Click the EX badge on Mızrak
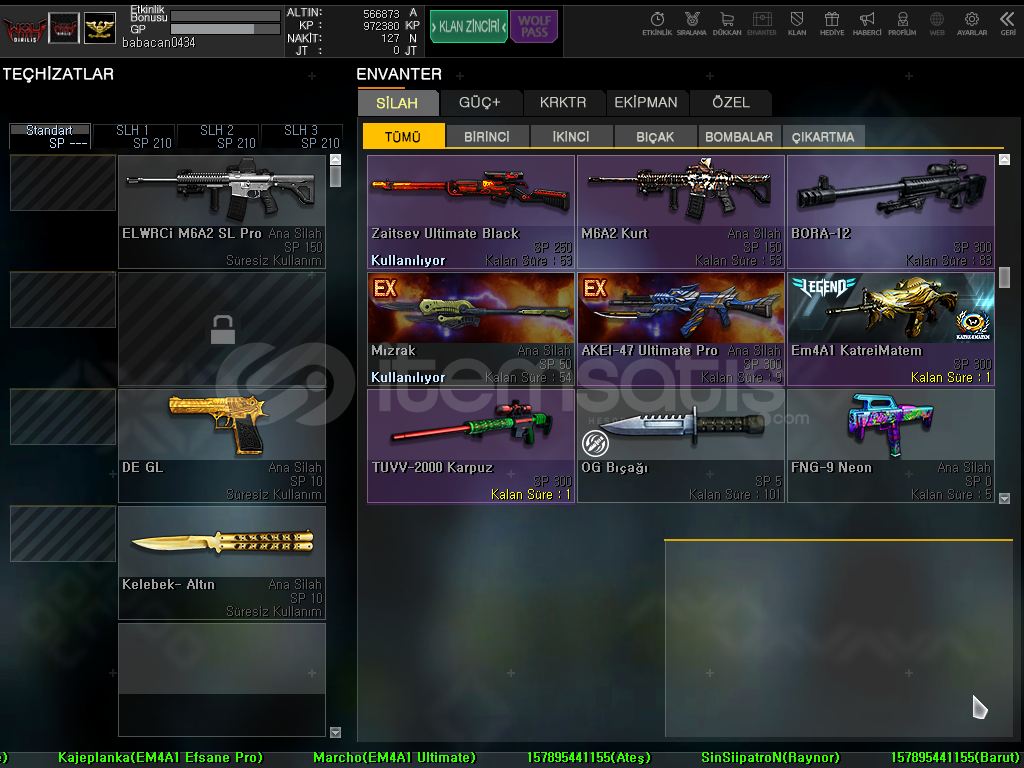The height and width of the screenshot is (768, 1024). 385,288
